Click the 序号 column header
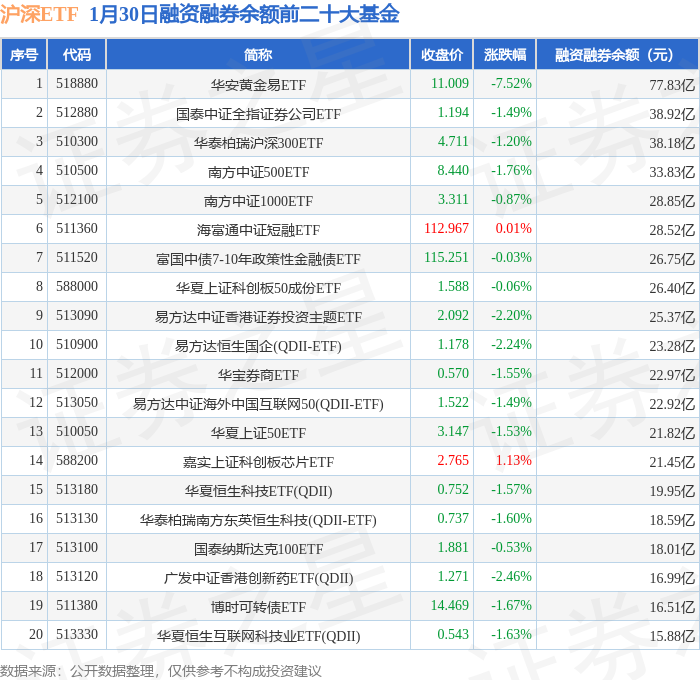The image size is (700, 680). (x=24, y=54)
